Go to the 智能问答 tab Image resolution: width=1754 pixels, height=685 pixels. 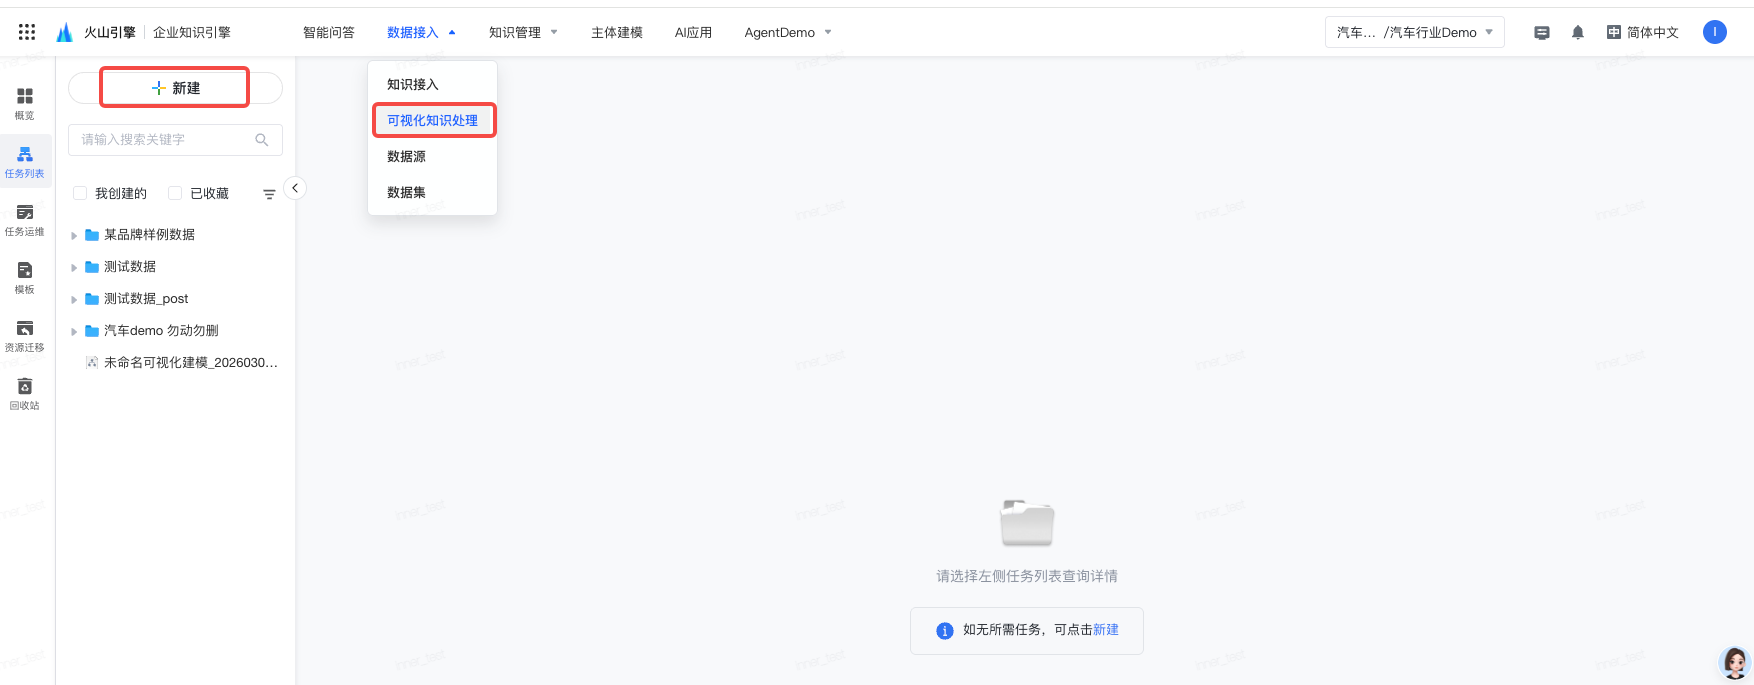[329, 32]
